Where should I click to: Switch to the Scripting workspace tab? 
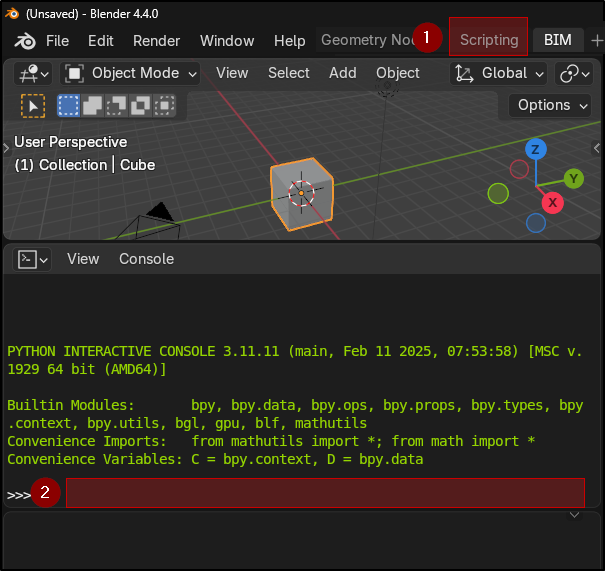(489, 40)
